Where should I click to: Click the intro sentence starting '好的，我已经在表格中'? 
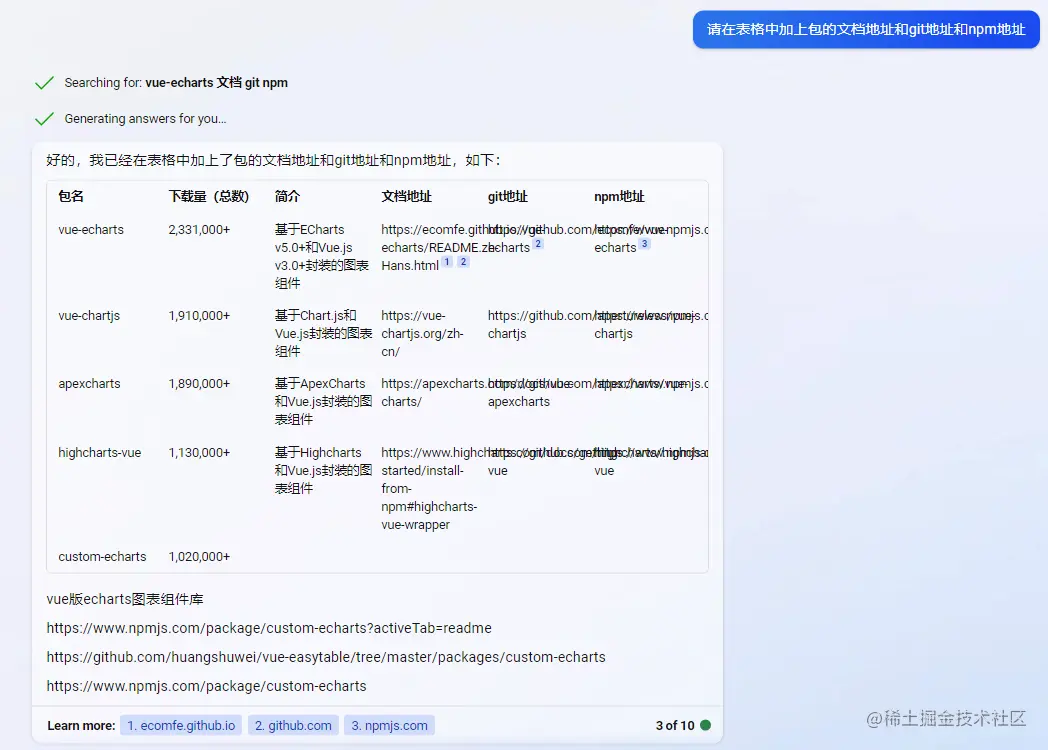[273, 160]
